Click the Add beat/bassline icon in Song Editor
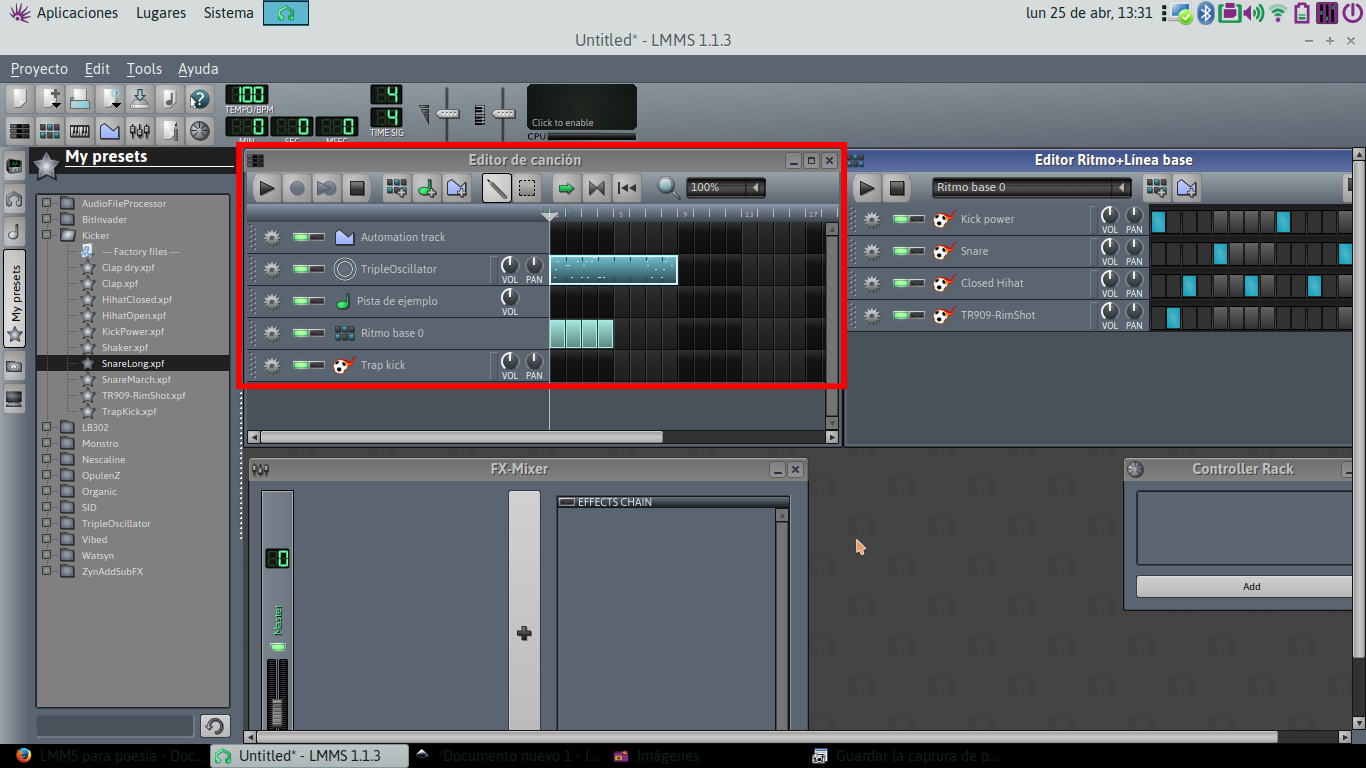The height and width of the screenshot is (768, 1366). [x=396, y=188]
